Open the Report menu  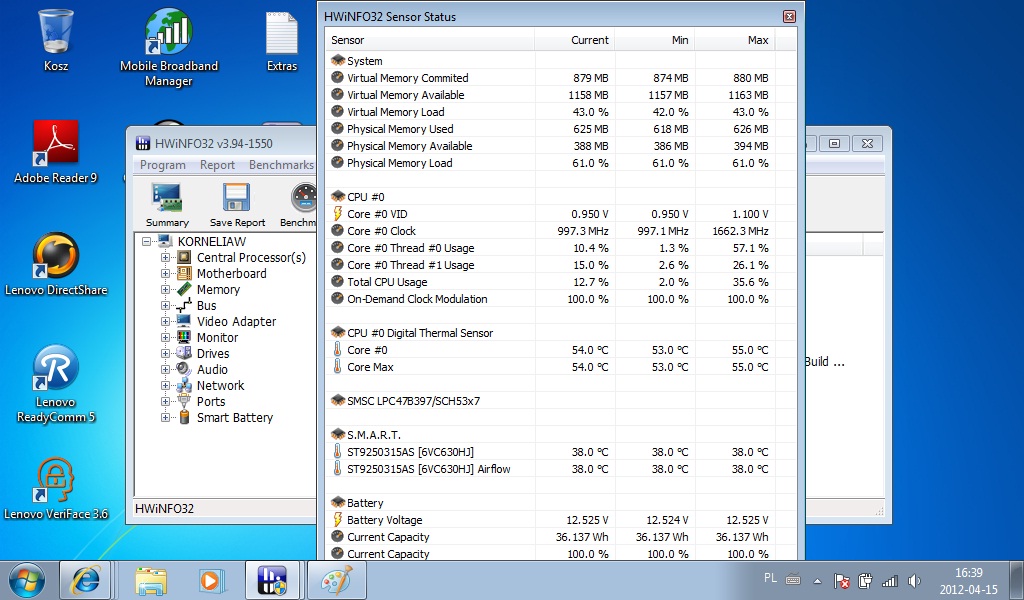point(217,165)
